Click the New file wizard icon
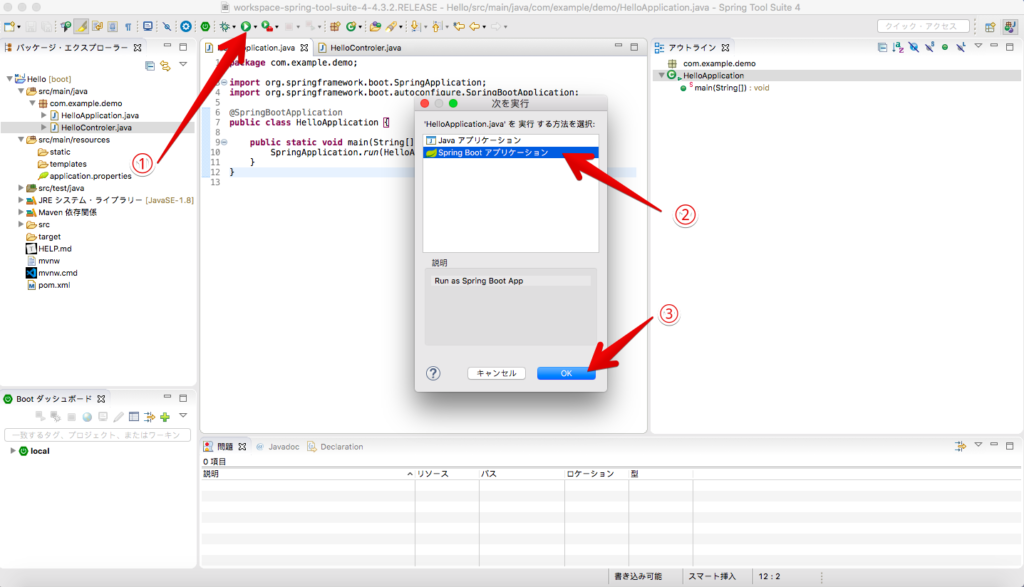 point(10,26)
